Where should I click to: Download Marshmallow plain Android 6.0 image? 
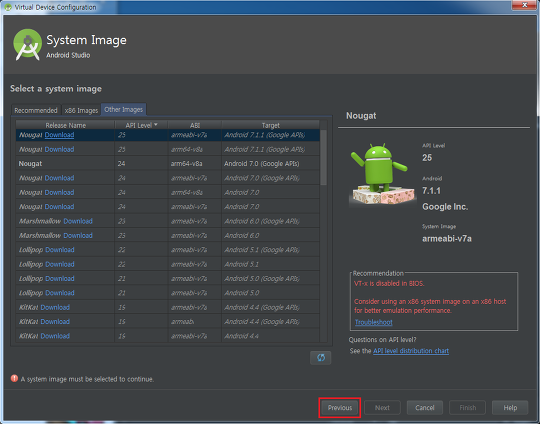(x=78, y=235)
